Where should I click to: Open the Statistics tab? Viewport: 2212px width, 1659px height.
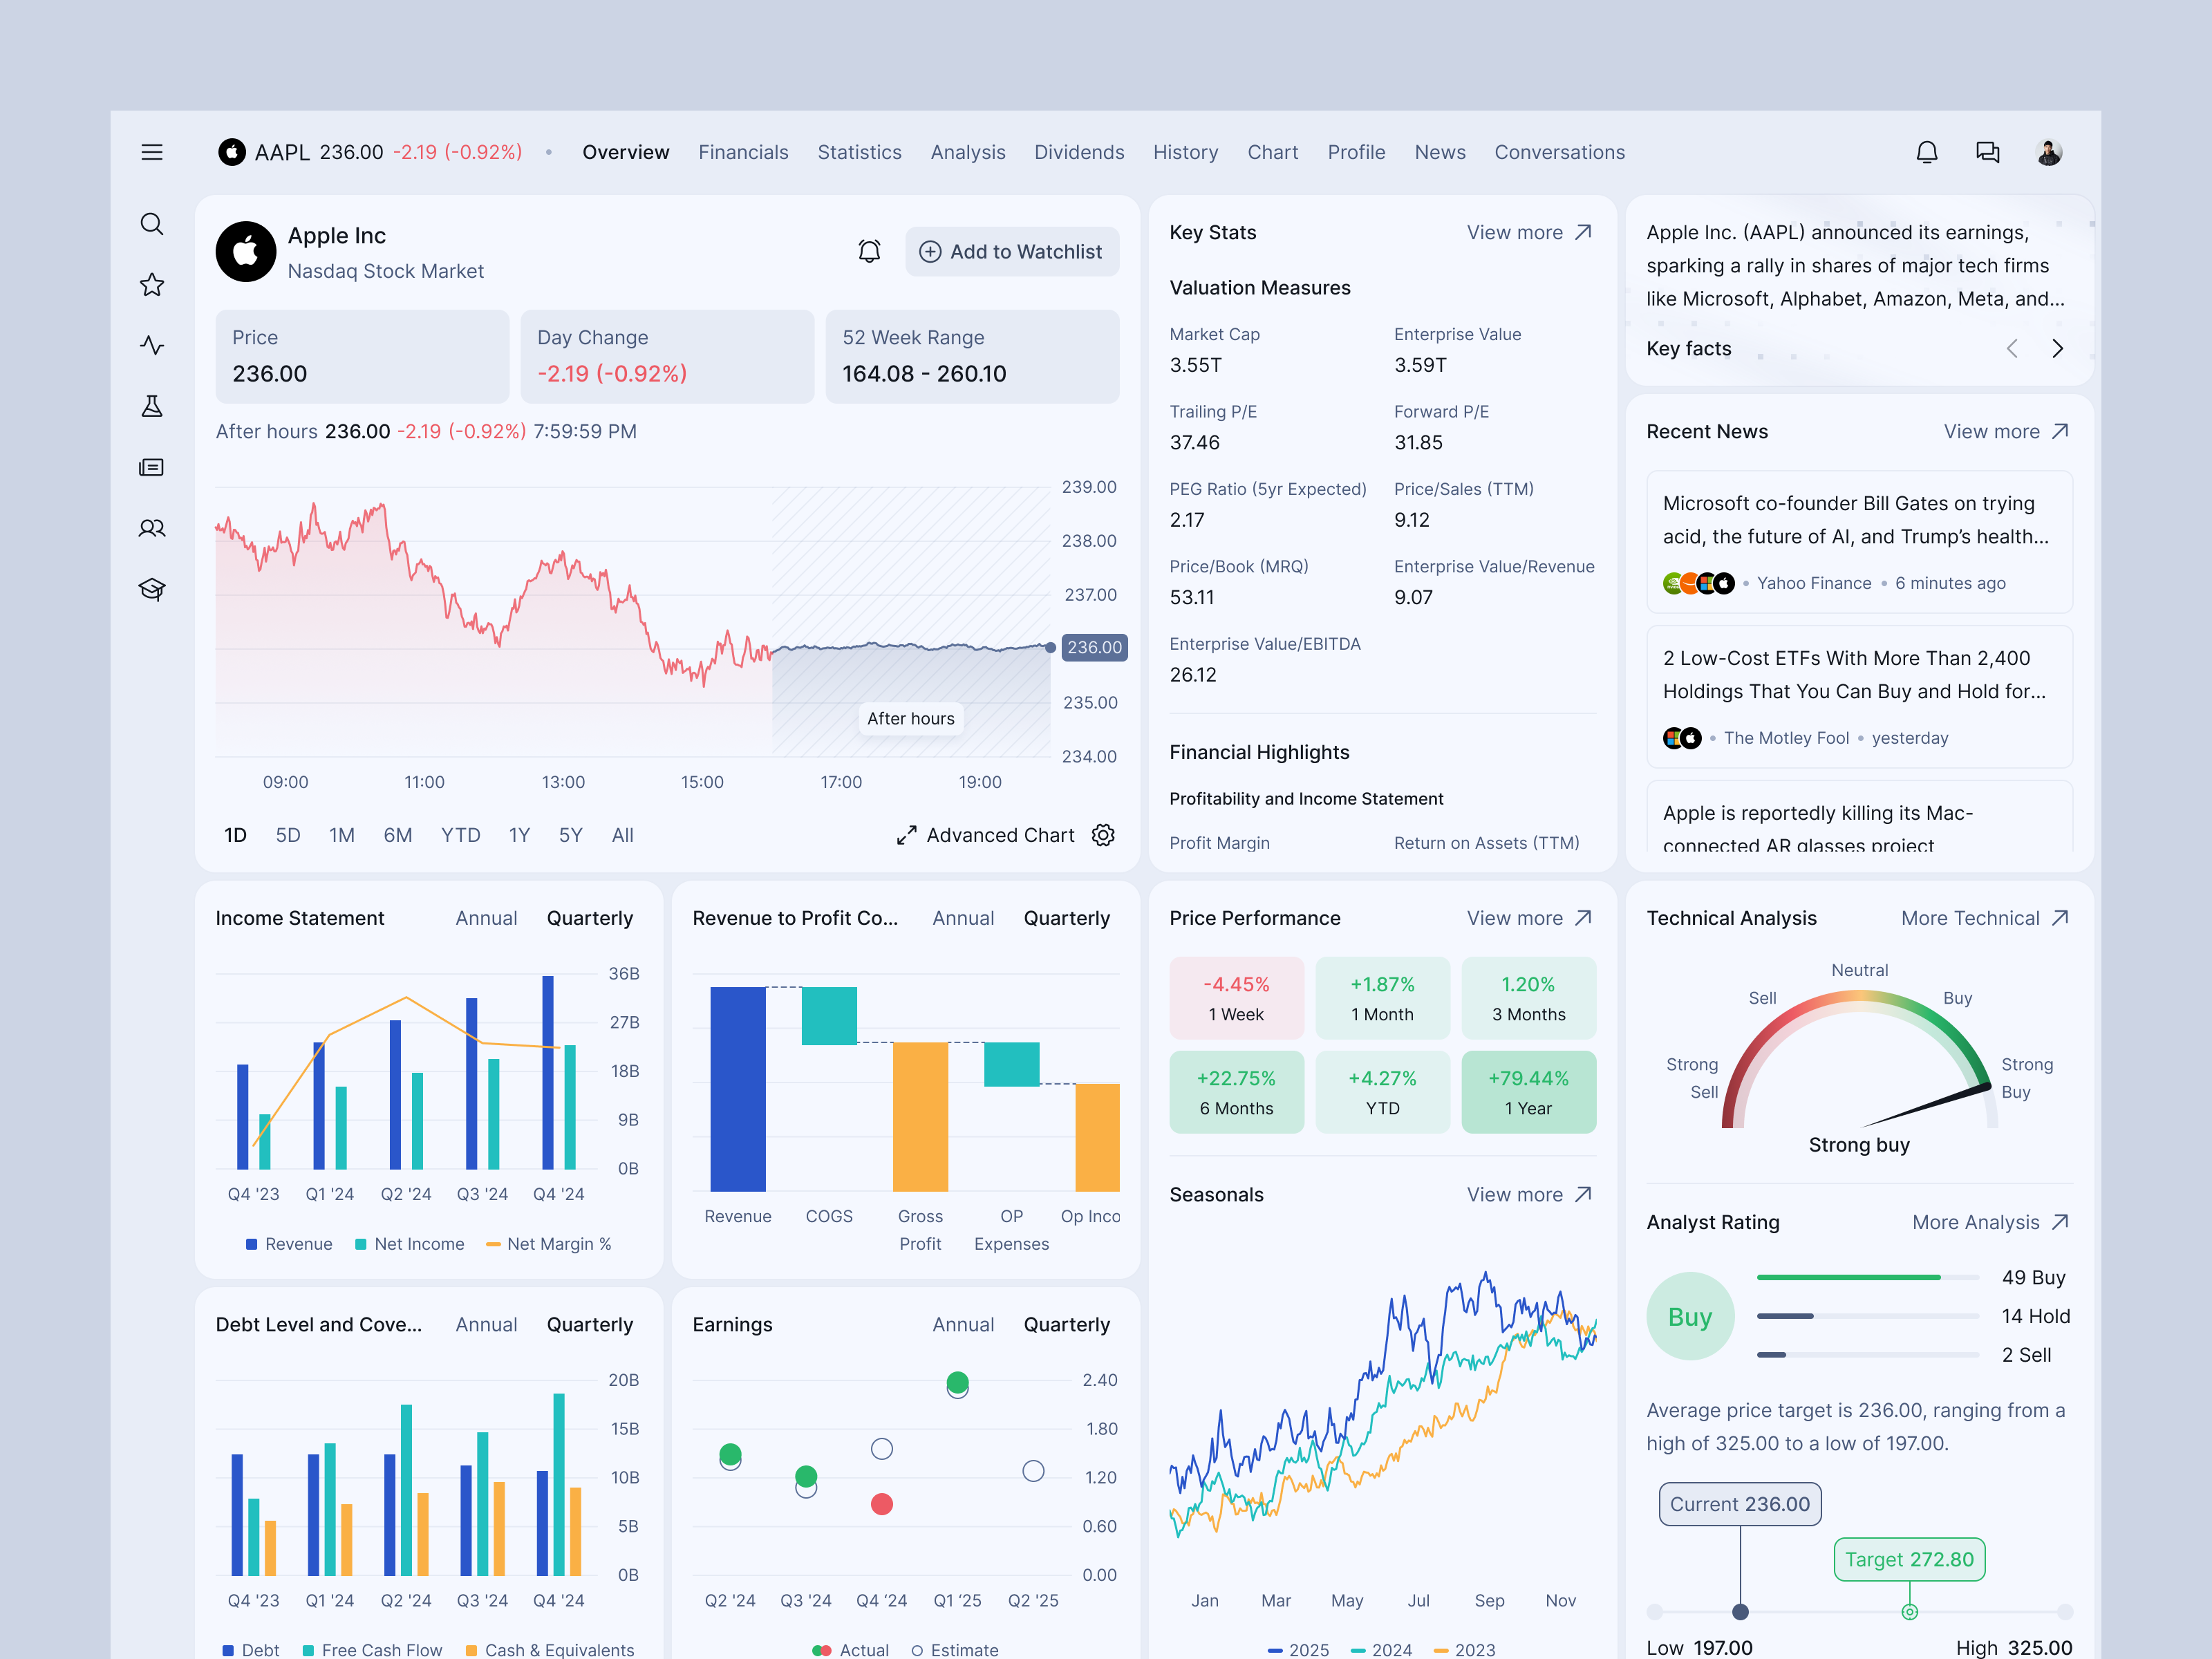click(x=859, y=152)
